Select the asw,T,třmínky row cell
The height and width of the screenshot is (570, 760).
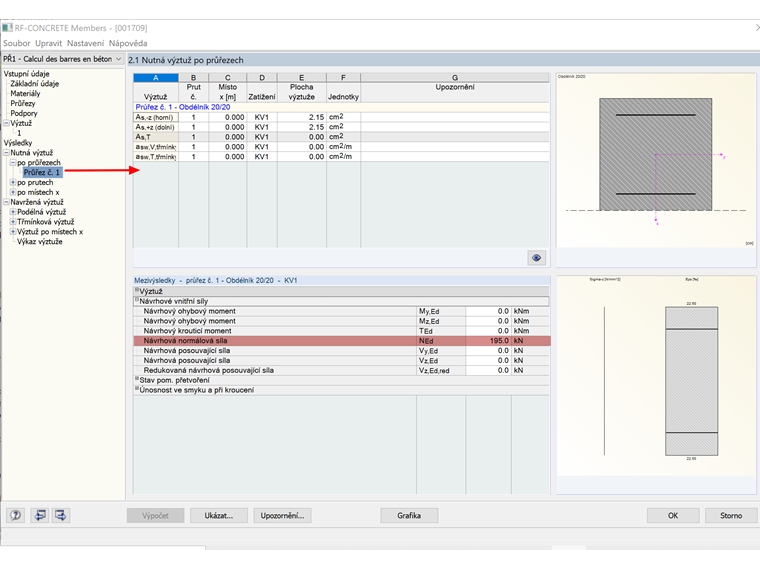coord(156,157)
